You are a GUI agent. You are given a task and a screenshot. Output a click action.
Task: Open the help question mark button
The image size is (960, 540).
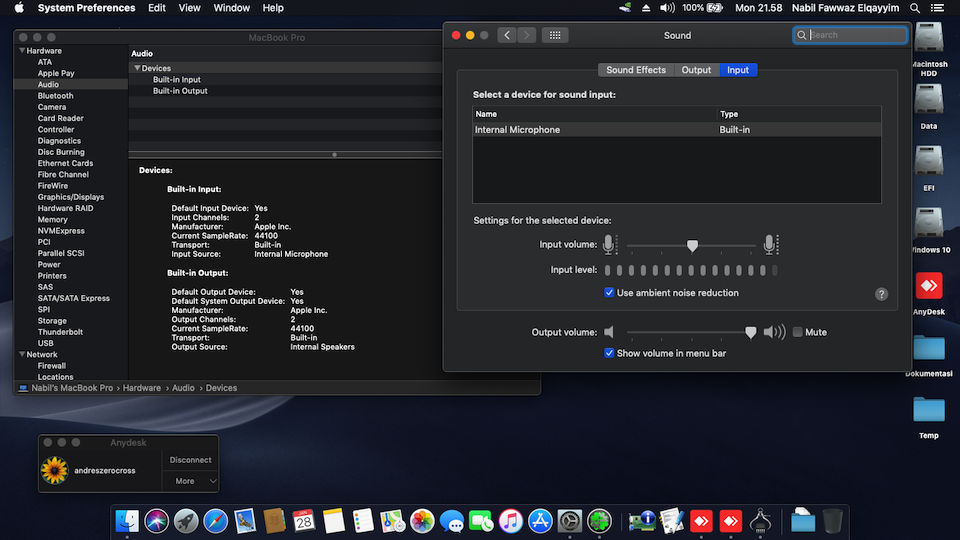(x=881, y=294)
